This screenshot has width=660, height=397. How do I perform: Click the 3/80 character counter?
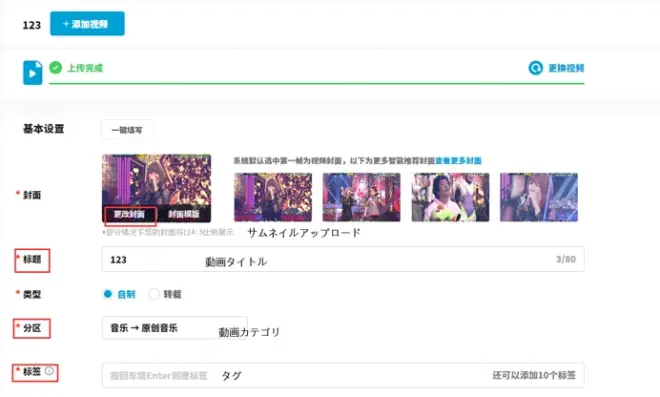point(566,259)
